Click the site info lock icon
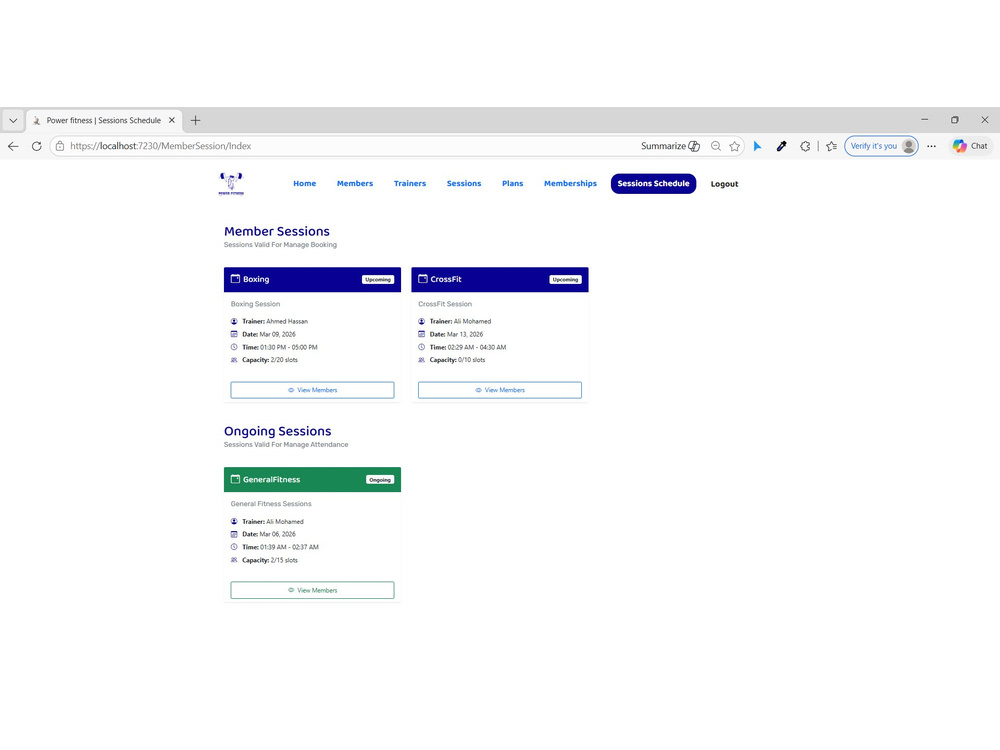The width and height of the screenshot is (1000, 750). 60,146
